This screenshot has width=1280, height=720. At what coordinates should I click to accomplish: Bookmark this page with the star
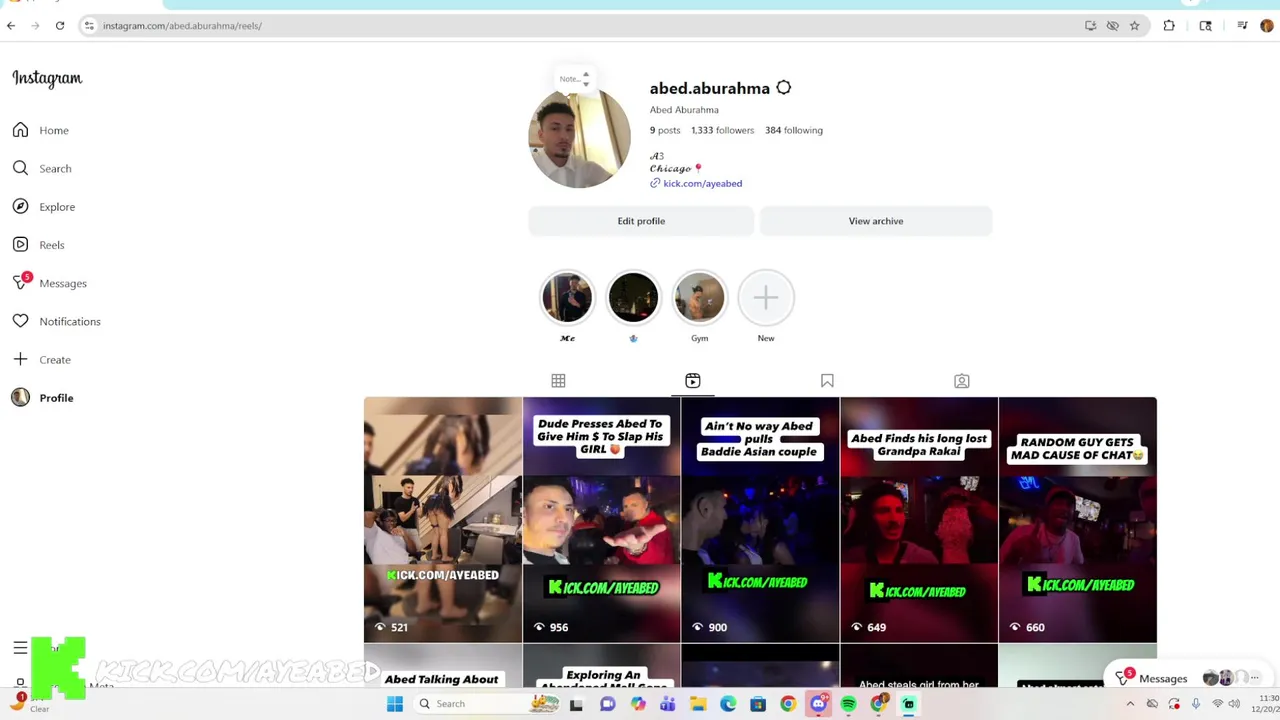(1134, 26)
